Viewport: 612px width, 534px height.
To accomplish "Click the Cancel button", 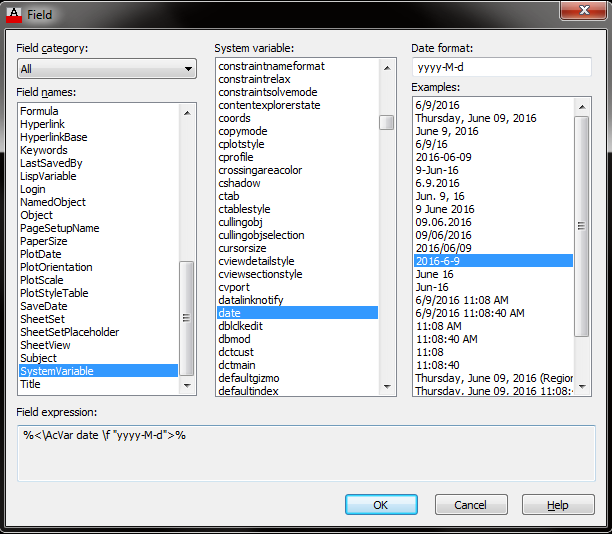I will pyautogui.click(x=471, y=505).
